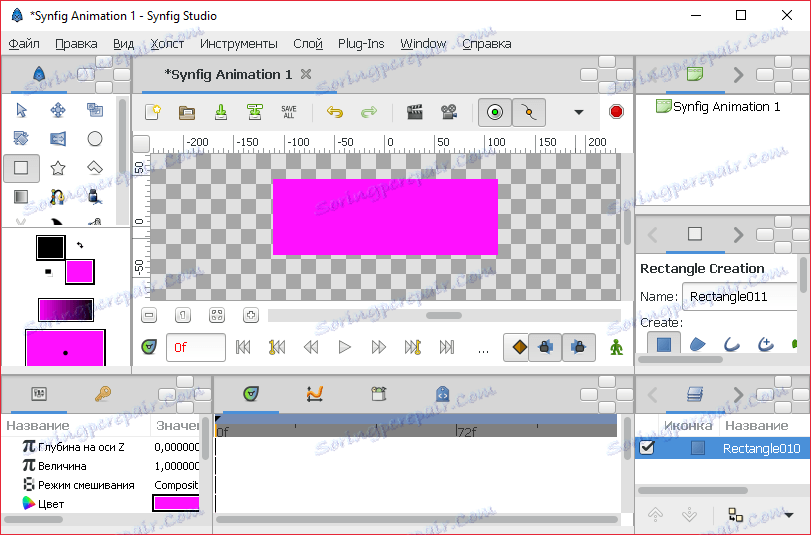This screenshot has height=535, width=811.
Task: Open the Render settings clapperboard icon
Action: coord(414,112)
